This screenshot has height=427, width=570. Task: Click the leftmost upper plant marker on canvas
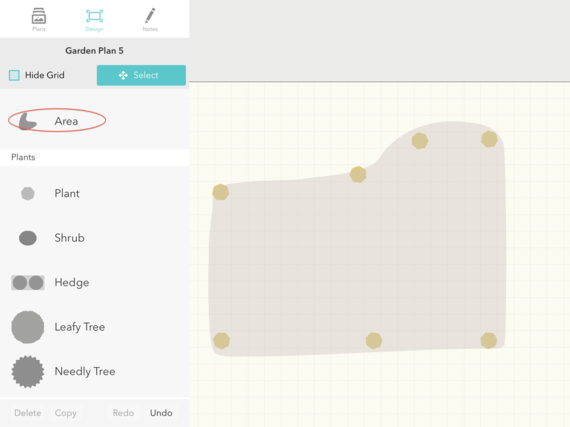point(221,192)
